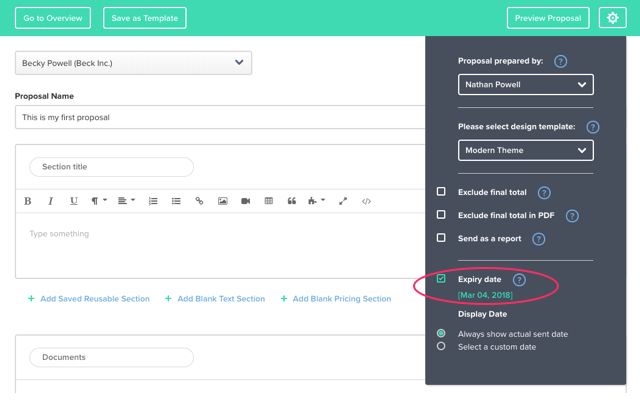Viewport: 640px width, 402px height.
Task: Apply italic formatting in the editor toolbar
Action: pos(51,201)
